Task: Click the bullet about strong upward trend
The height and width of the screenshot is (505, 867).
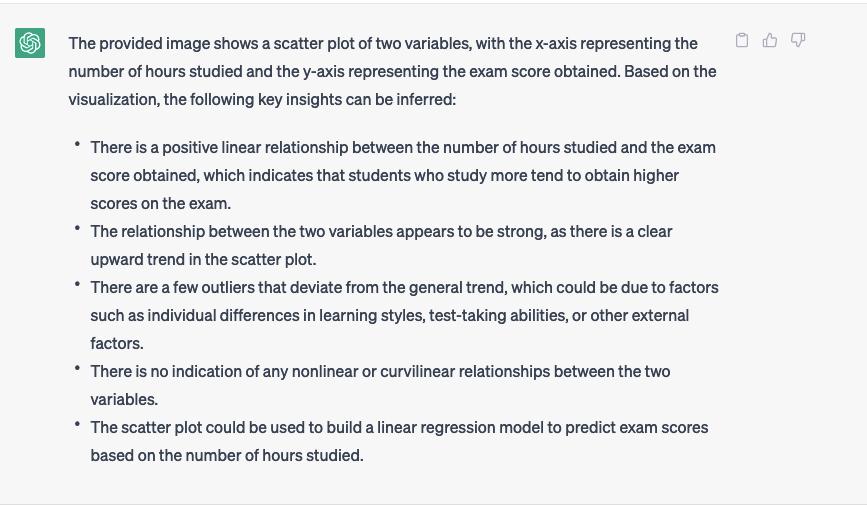Action: point(381,245)
